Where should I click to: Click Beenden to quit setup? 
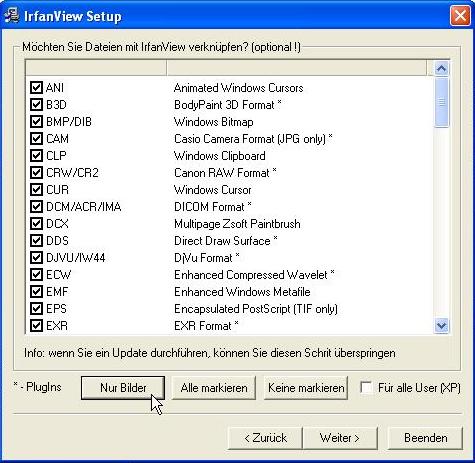click(425, 438)
